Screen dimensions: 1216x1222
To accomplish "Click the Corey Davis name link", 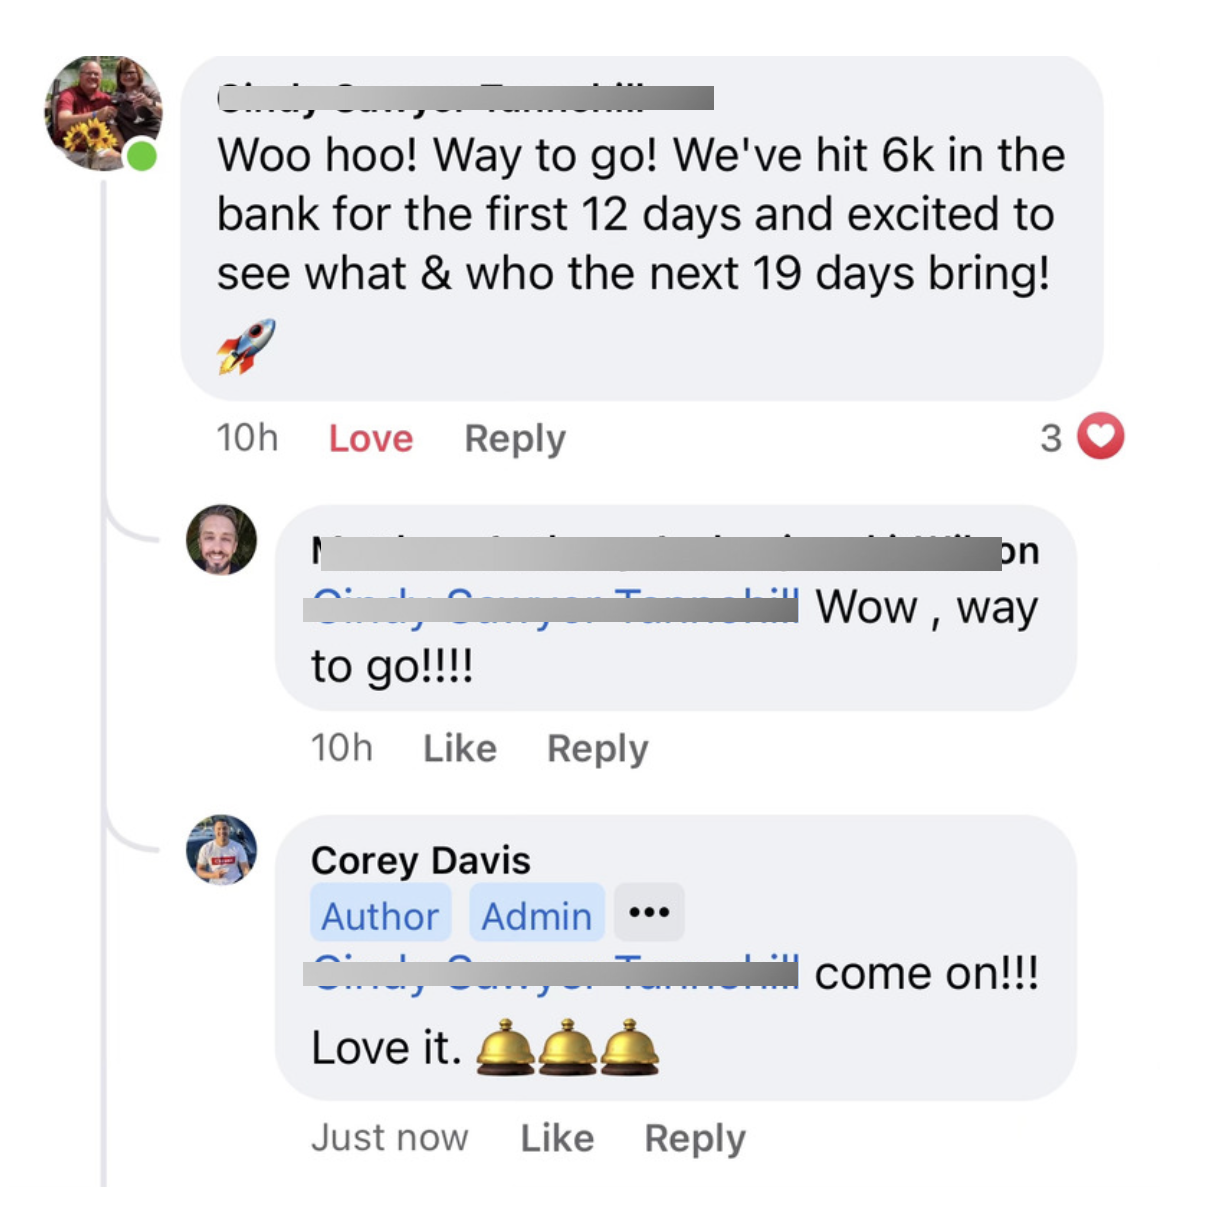I will coord(421,860).
